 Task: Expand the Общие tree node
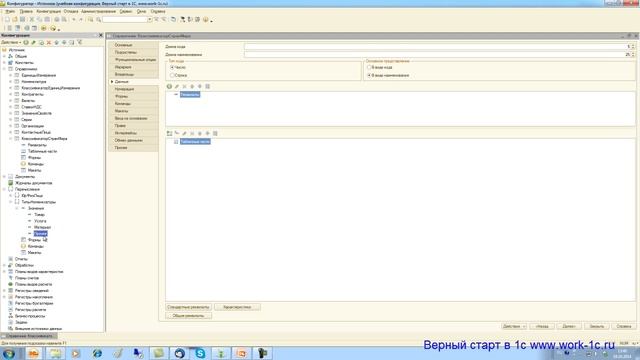coord(4,56)
